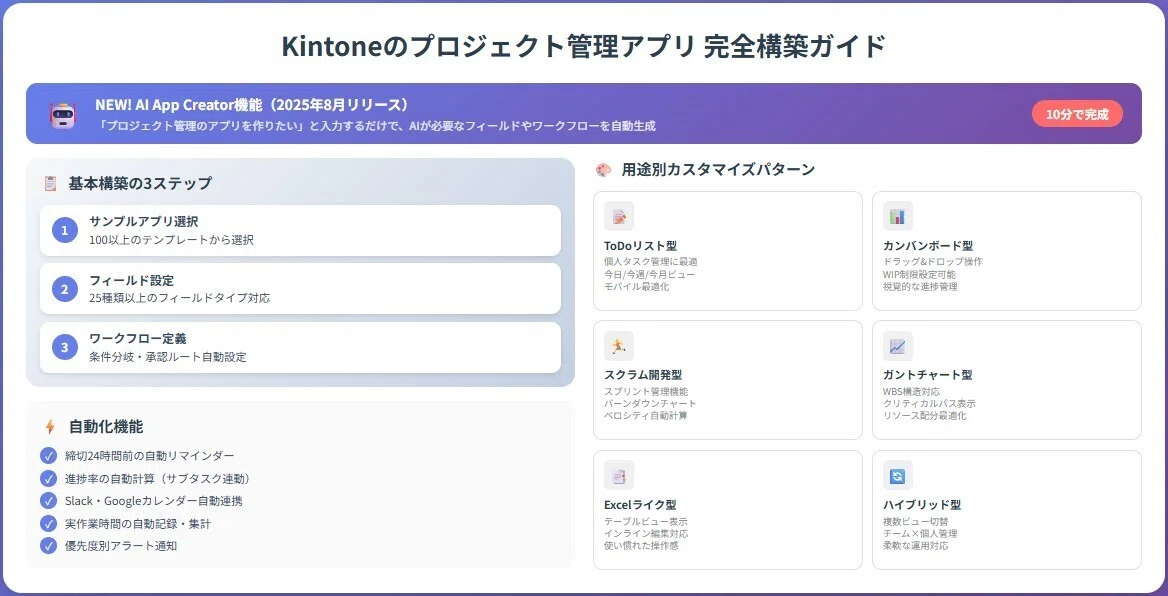The height and width of the screenshot is (596, 1168).
Task: Click the スクラム開発型 runner icon
Action: point(619,346)
